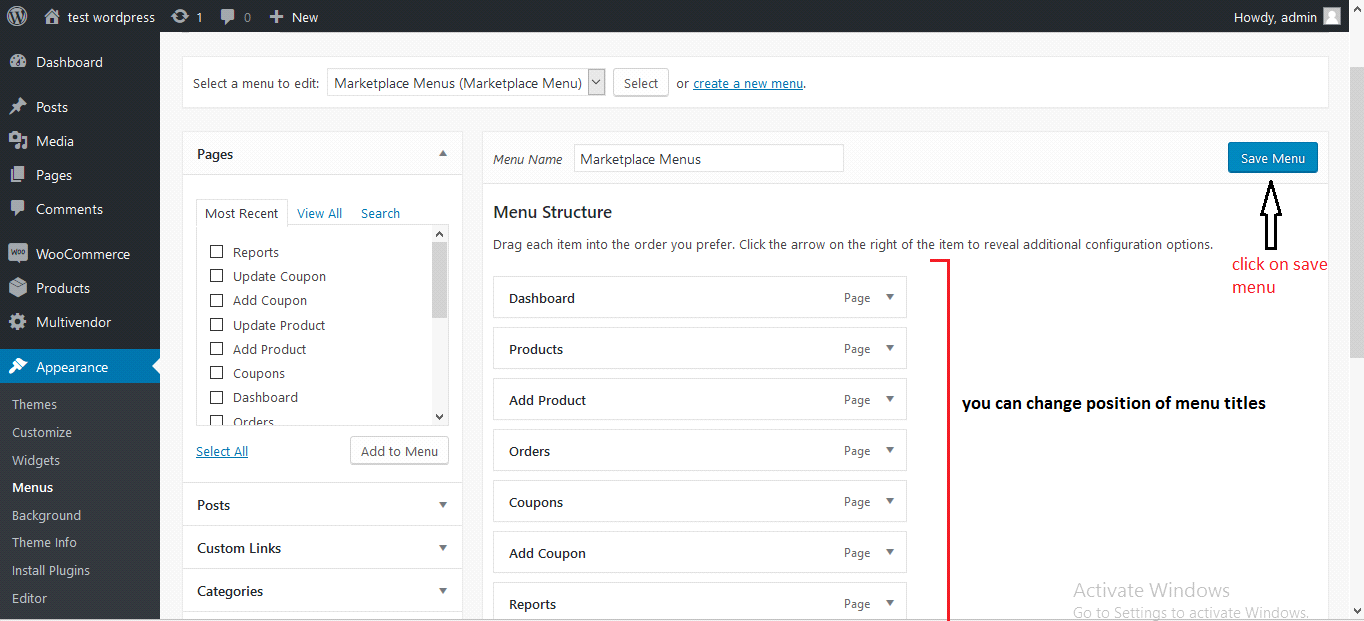This screenshot has width=1364, height=621.
Task: Follow the create a new menu link
Action: pos(748,83)
